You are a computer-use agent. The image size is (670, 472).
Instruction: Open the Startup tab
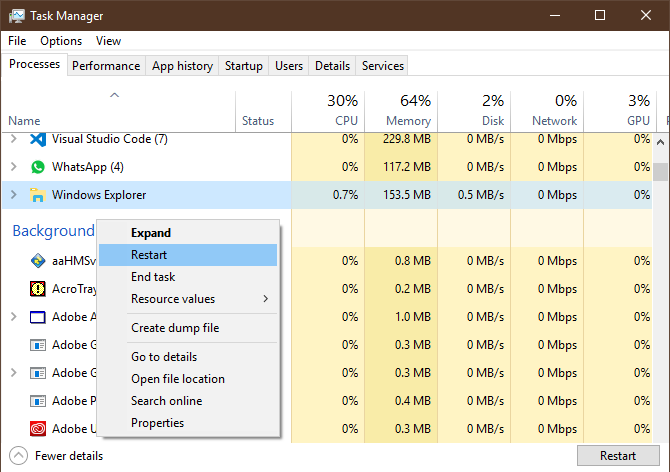[244, 66]
